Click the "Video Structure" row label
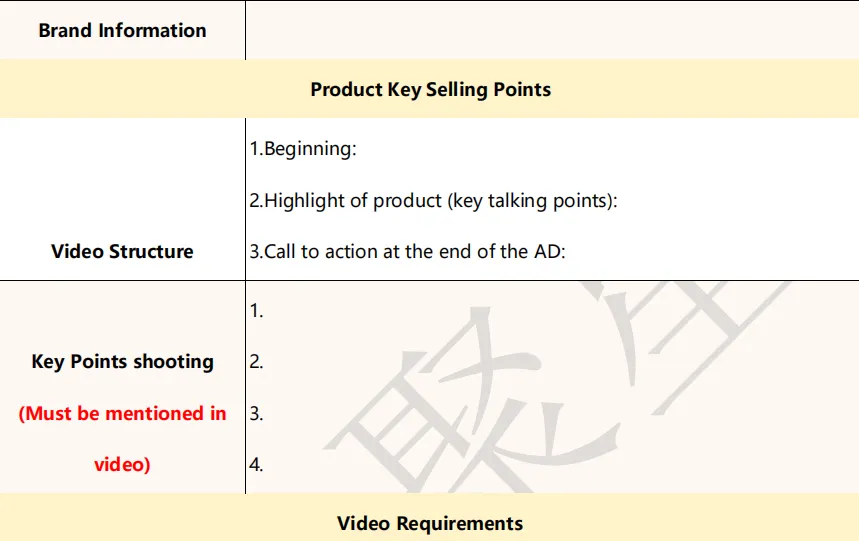This screenshot has width=859, height=541. pyautogui.click(x=122, y=251)
